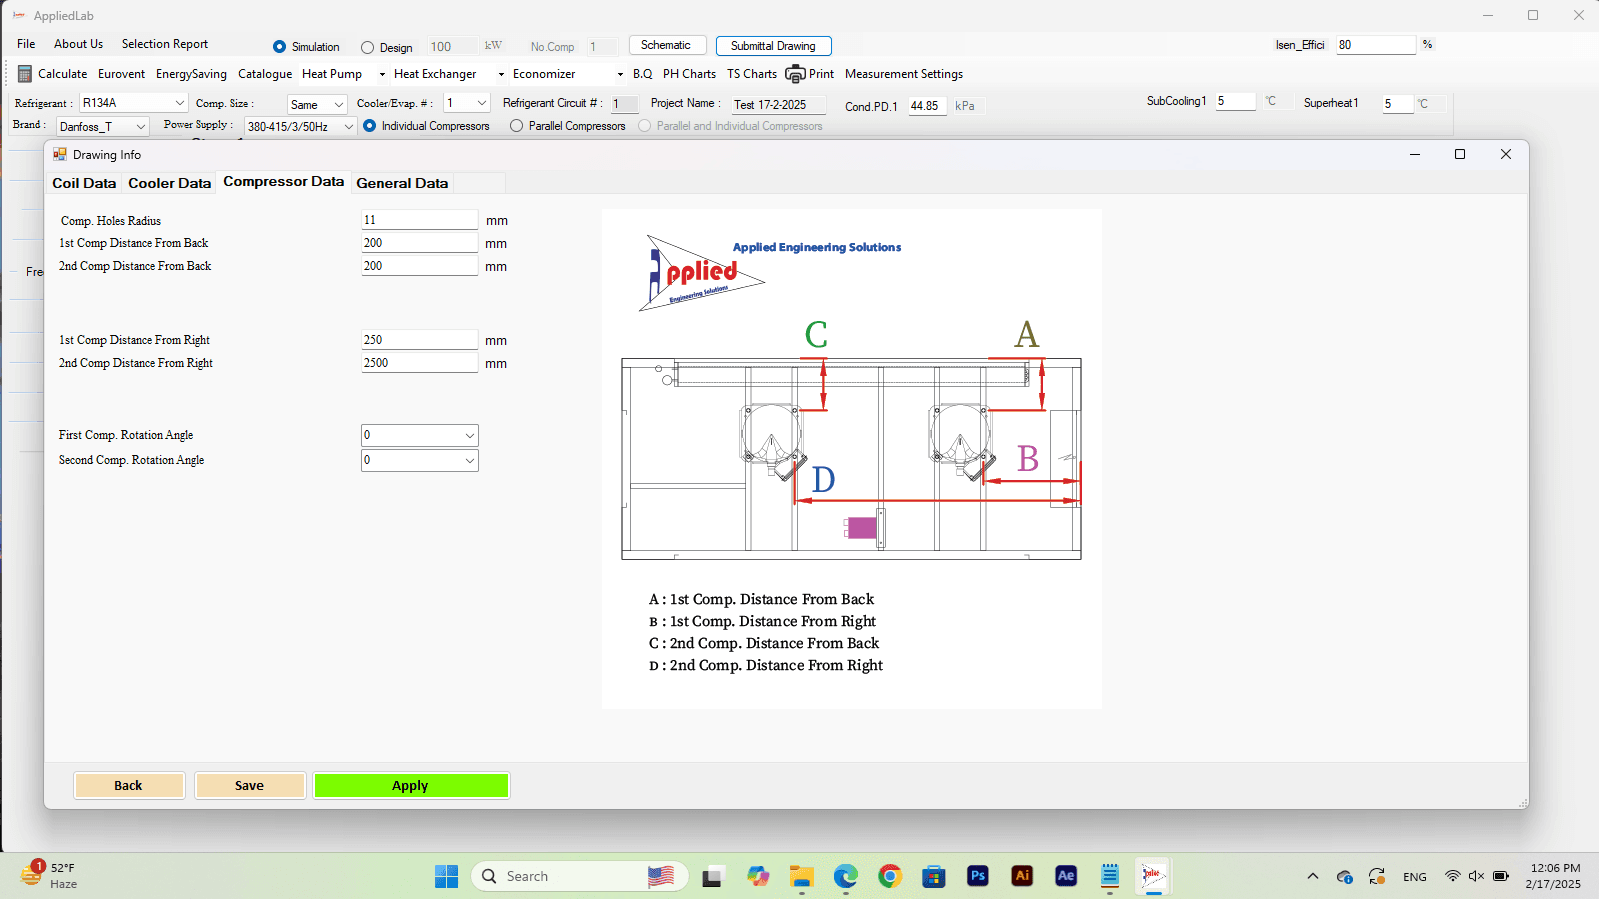The height and width of the screenshot is (899, 1599).
Task: Expand First Comp. Rotation Angle dropdown
Action: [x=420, y=435]
